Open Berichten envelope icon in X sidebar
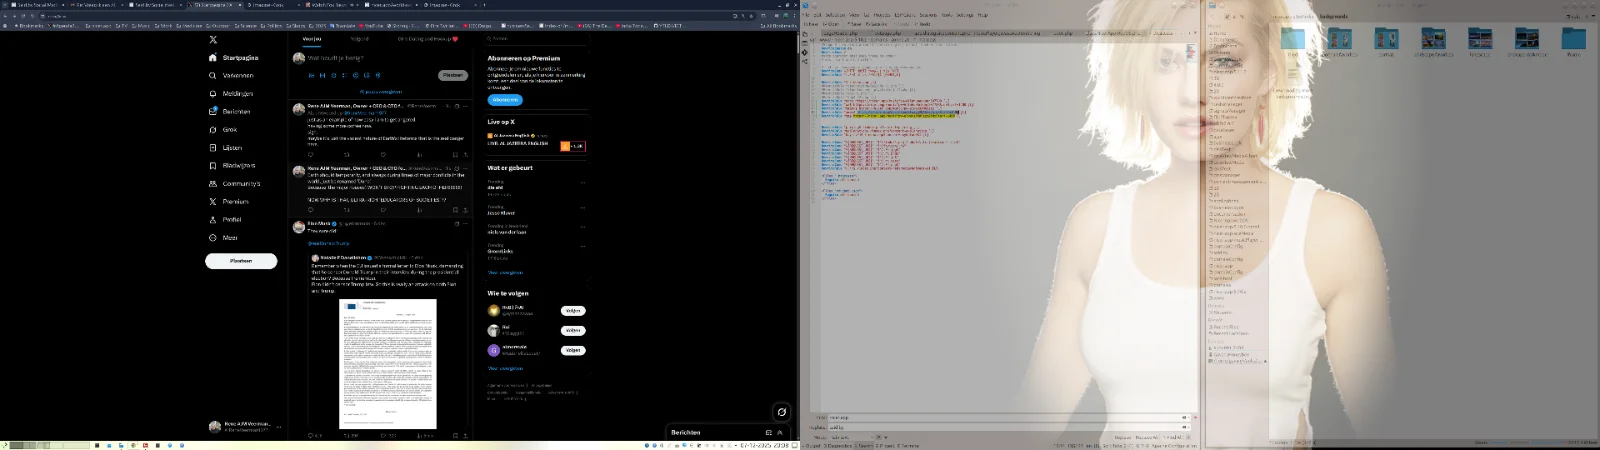1600x450 pixels. pos(213,112)
